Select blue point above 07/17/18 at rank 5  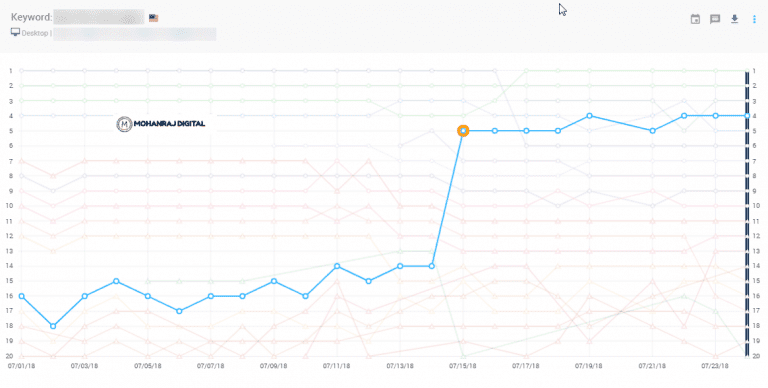527,131
